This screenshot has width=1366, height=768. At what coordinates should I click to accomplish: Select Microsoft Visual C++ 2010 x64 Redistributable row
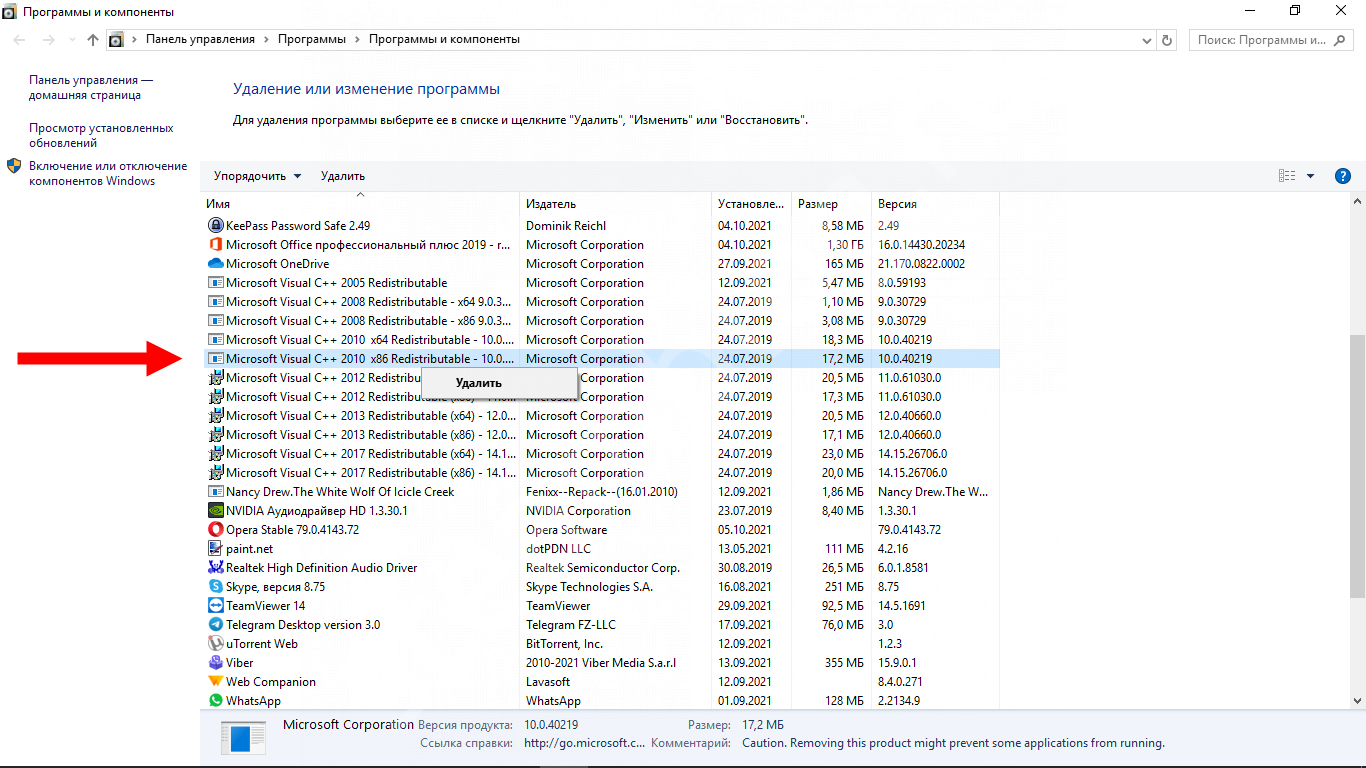tap(600, 340)
